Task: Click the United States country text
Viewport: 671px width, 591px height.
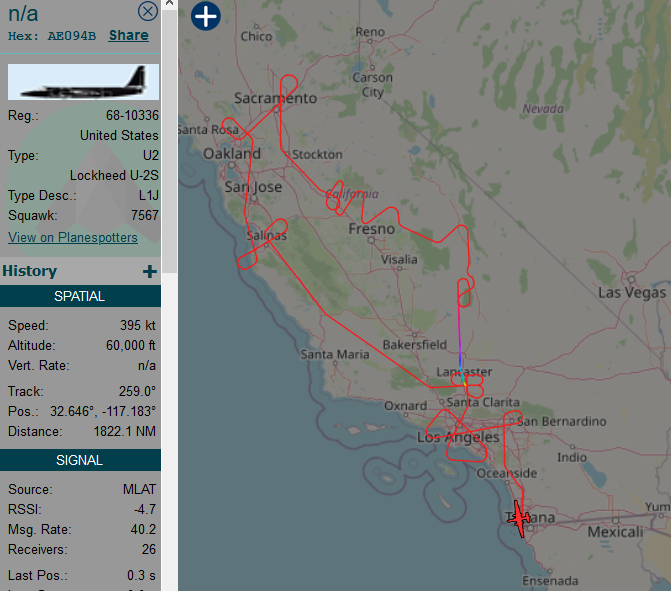Action: pyautogui.click(x=119, y=136)
